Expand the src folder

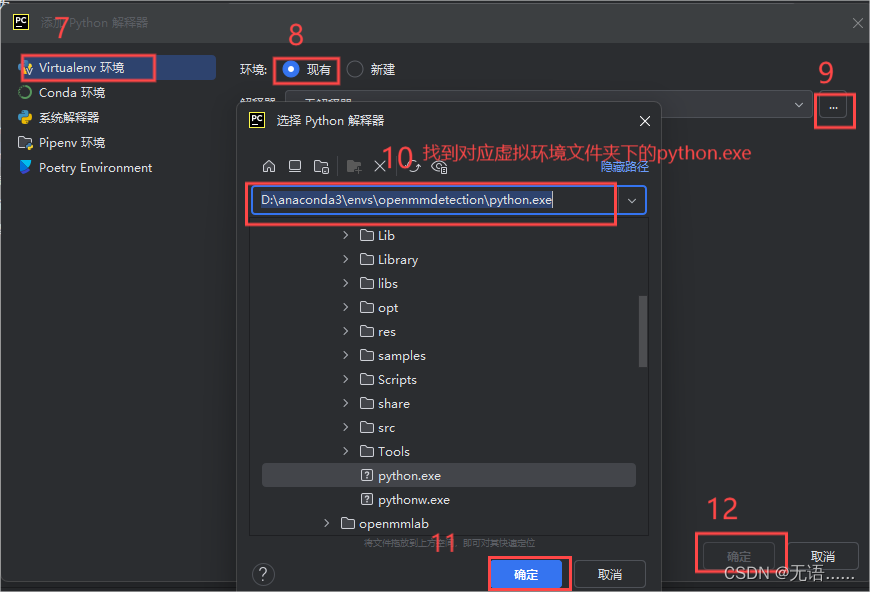(x=346, y=427)
